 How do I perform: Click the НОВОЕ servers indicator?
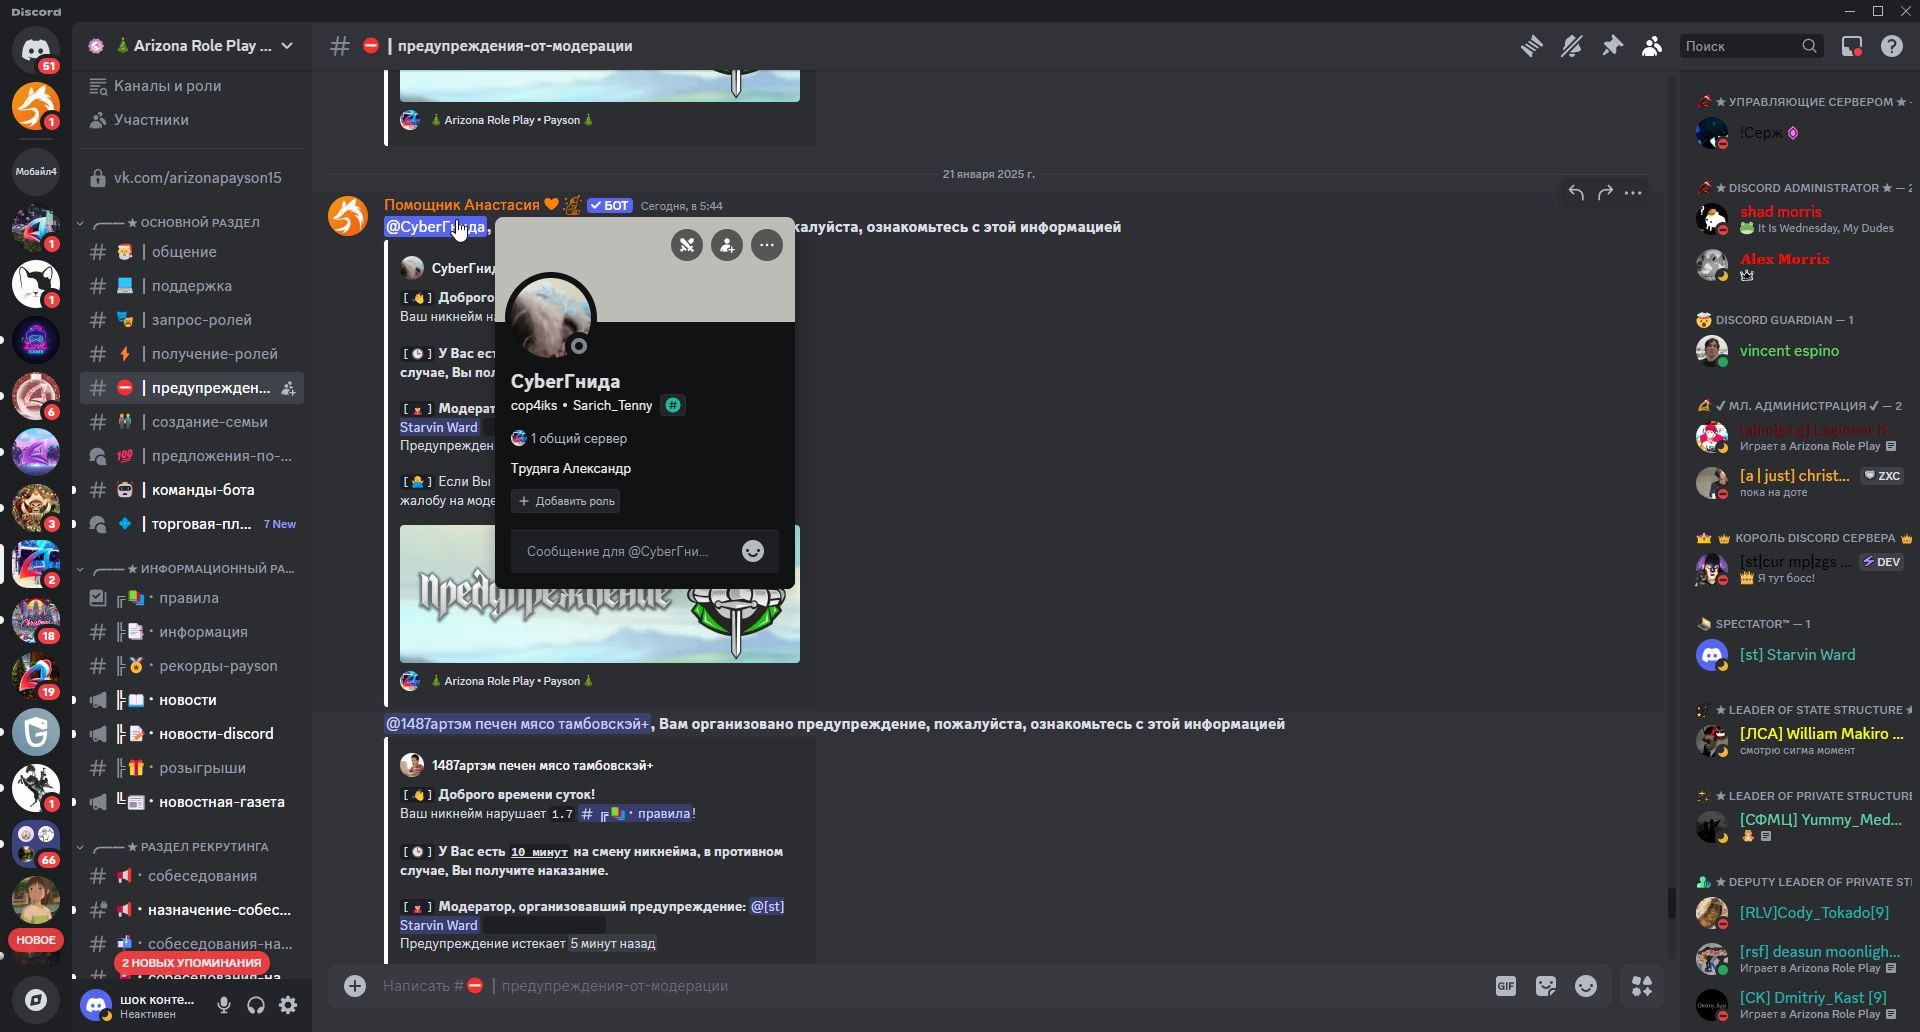(x=36, y=940)
